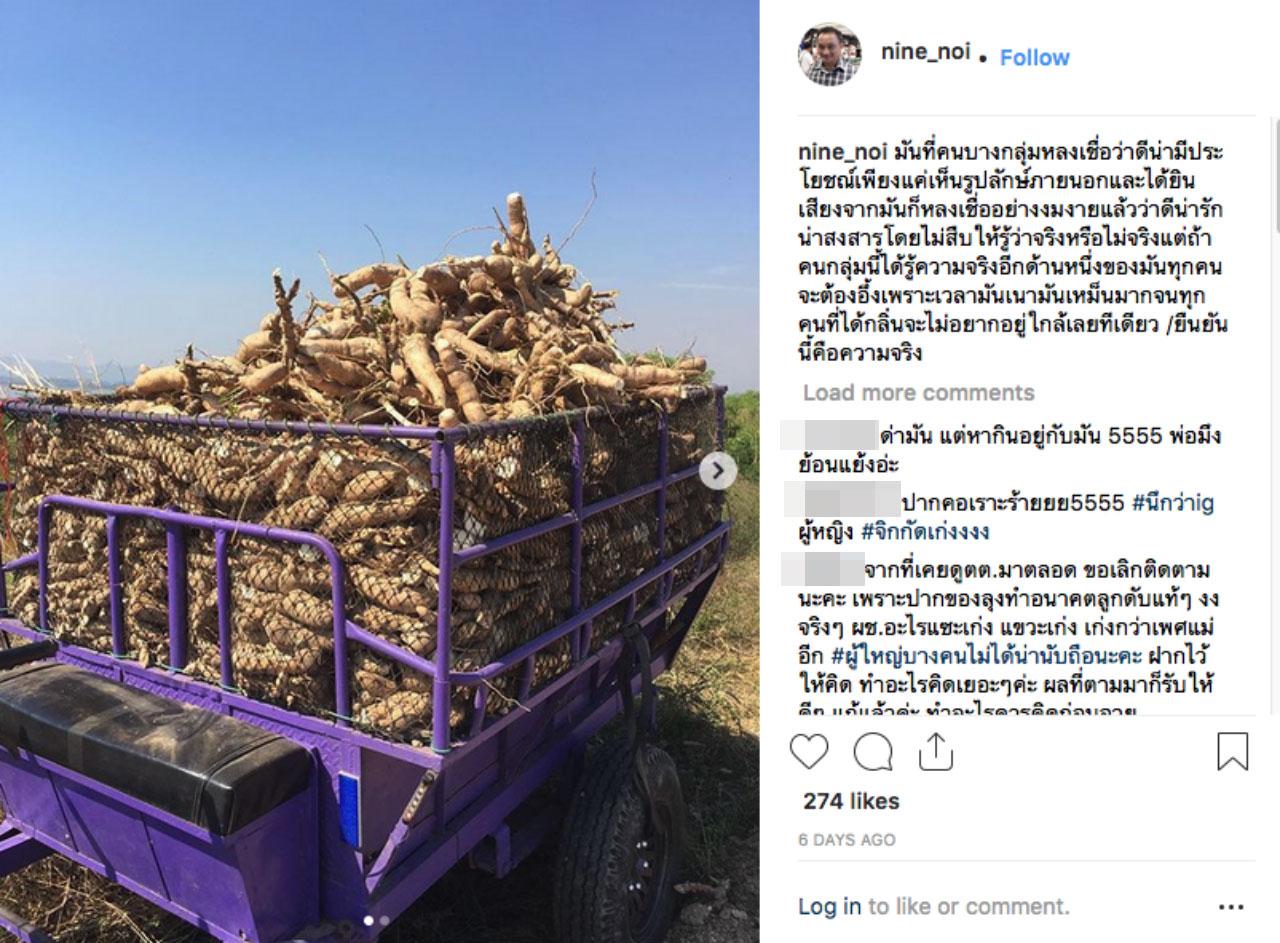The image size is (1280, 943).
Task: Like the post with the heart icon
Action: 809,751
